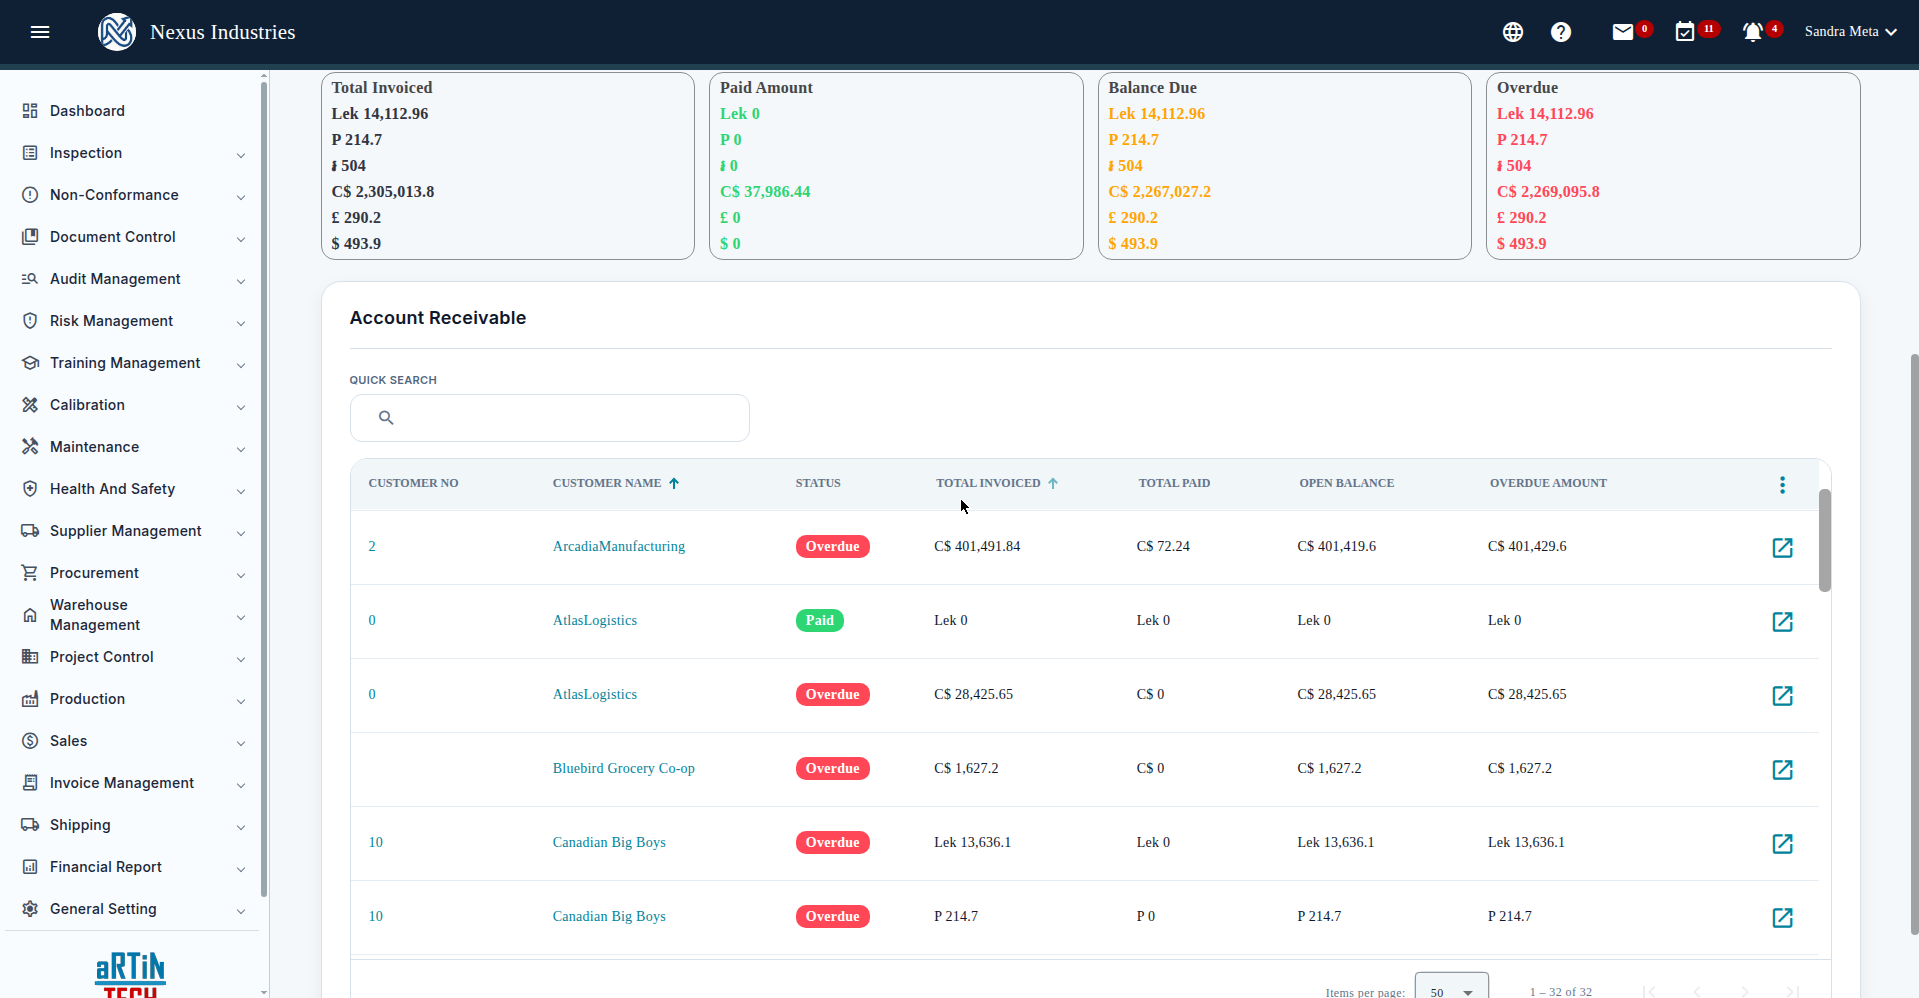1919x998 pixels.
Task: Sort by the Overdue Amount column header
Action: 1548,483
